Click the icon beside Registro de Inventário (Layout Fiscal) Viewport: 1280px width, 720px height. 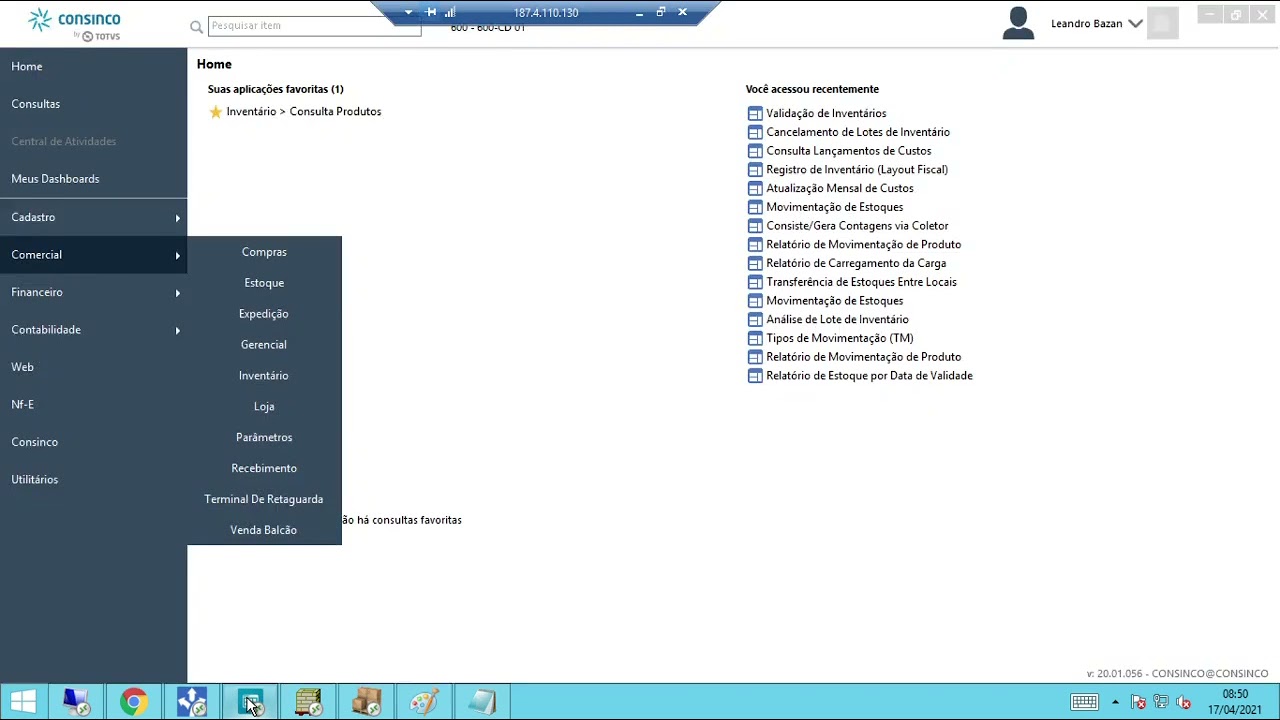pyautogui.click(x=755, y=170)
